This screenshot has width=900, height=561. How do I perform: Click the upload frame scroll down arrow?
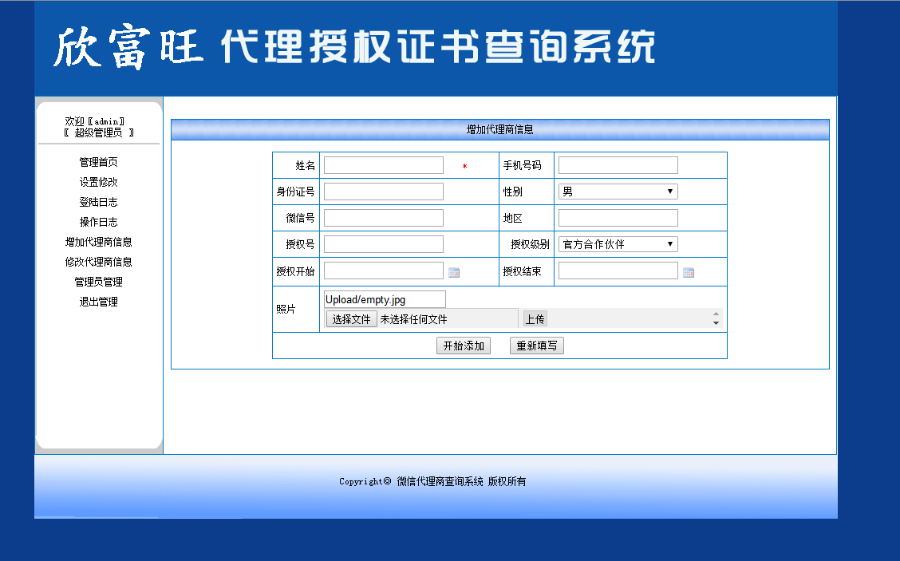(x=716, y=323)
